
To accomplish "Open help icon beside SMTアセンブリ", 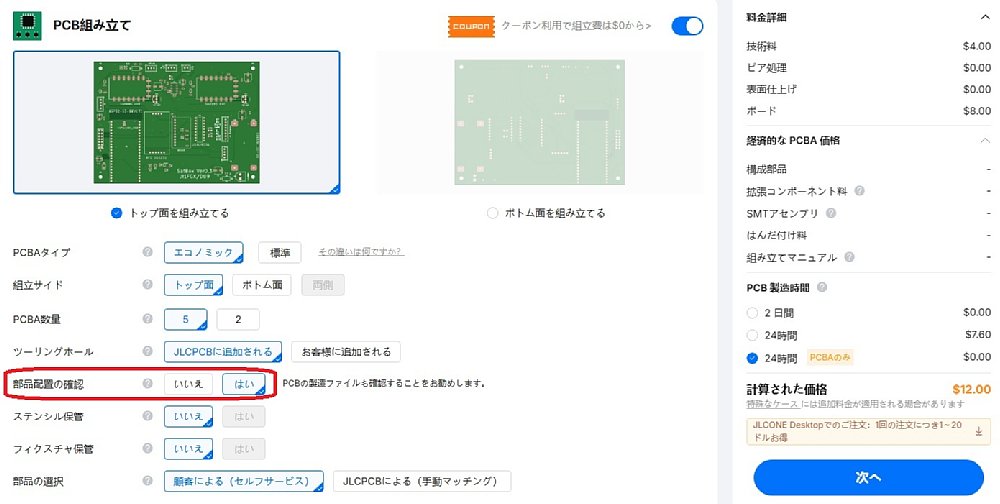I will point(831,213).
